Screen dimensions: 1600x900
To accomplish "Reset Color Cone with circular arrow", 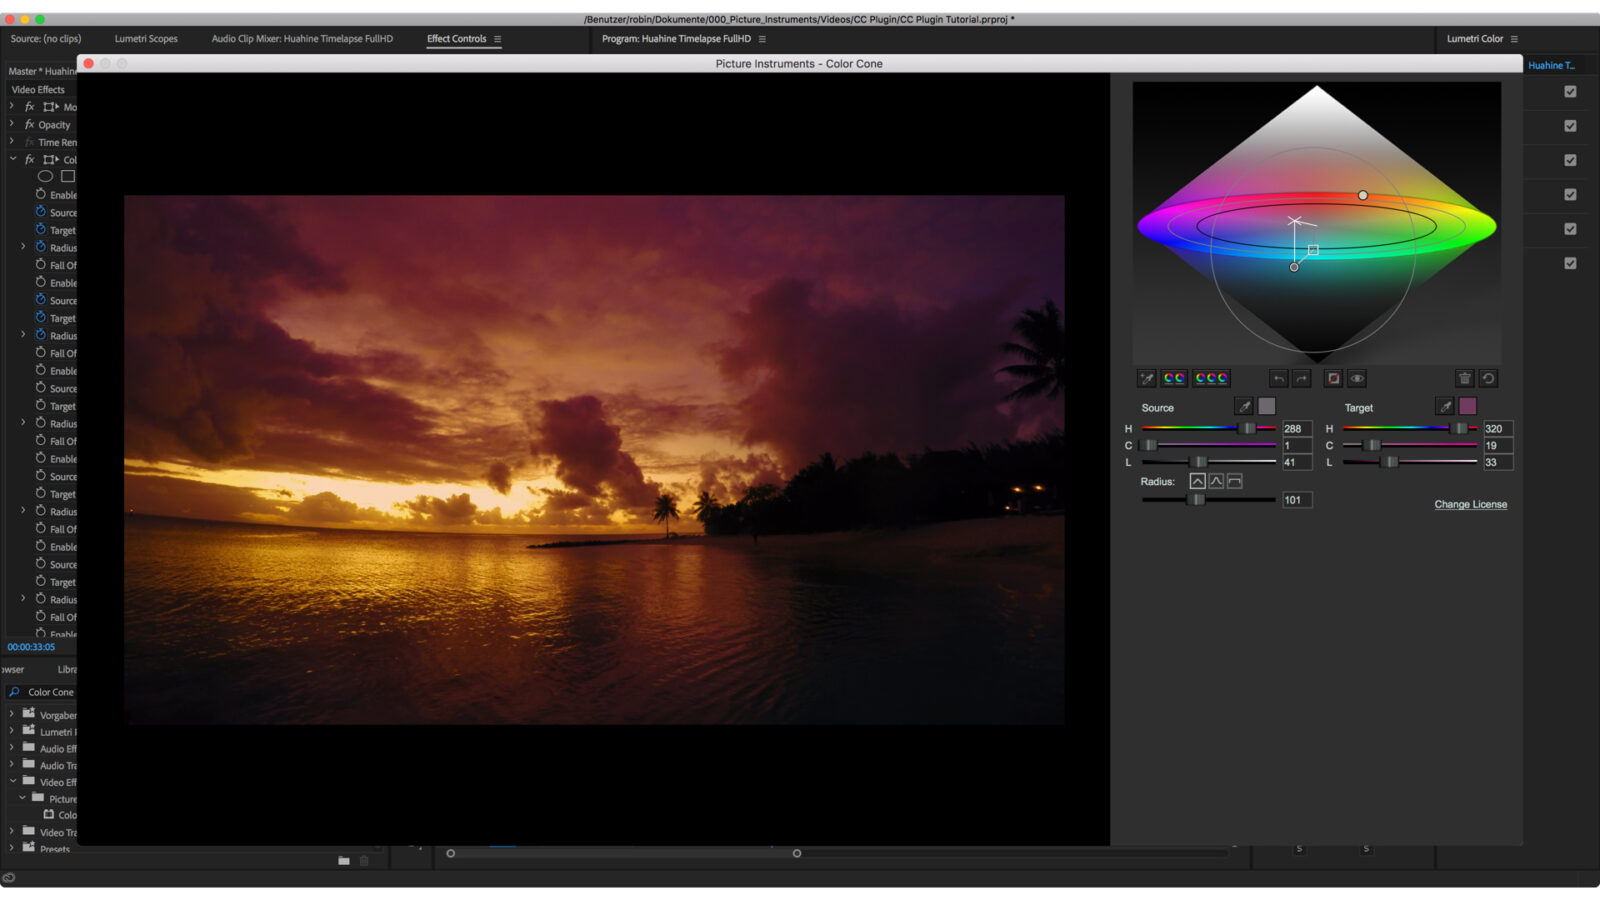I will (x=1488, y=378).
